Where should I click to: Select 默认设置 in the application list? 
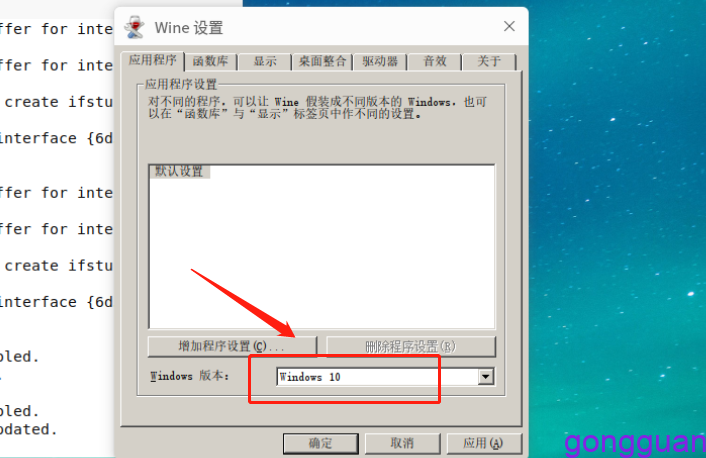(179, 171)
